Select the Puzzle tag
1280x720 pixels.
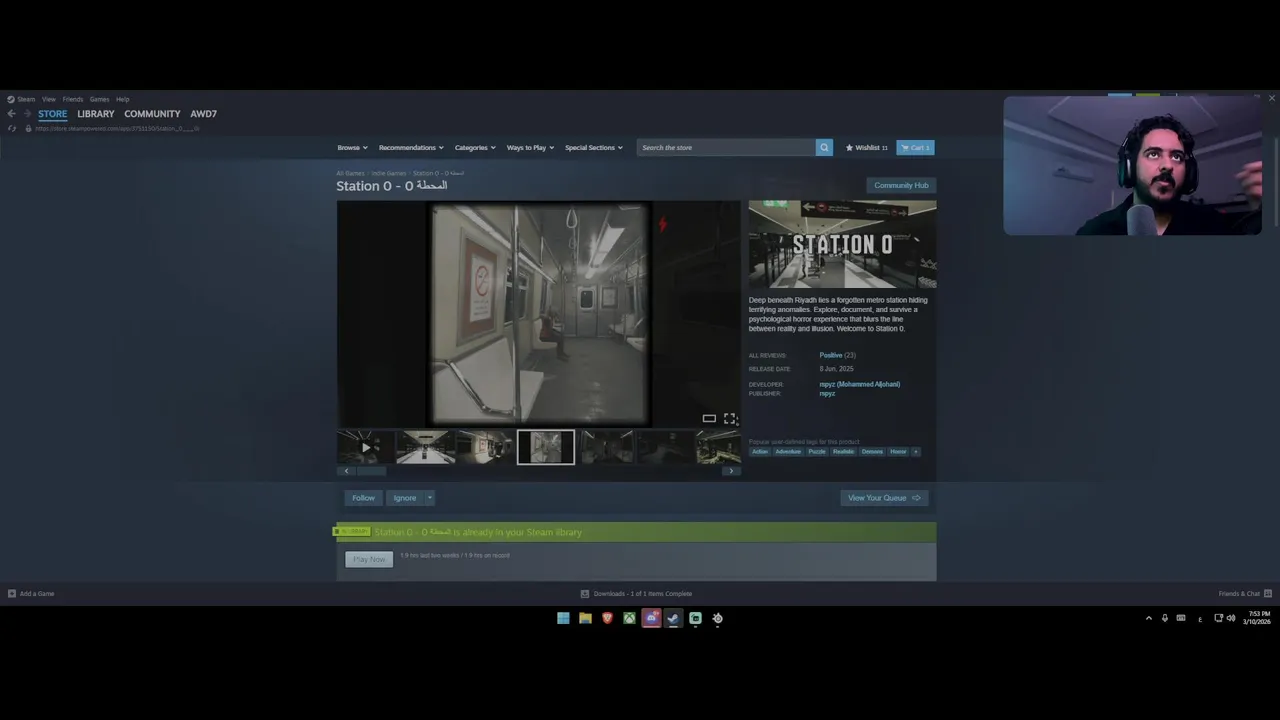[x=817, y=451]
